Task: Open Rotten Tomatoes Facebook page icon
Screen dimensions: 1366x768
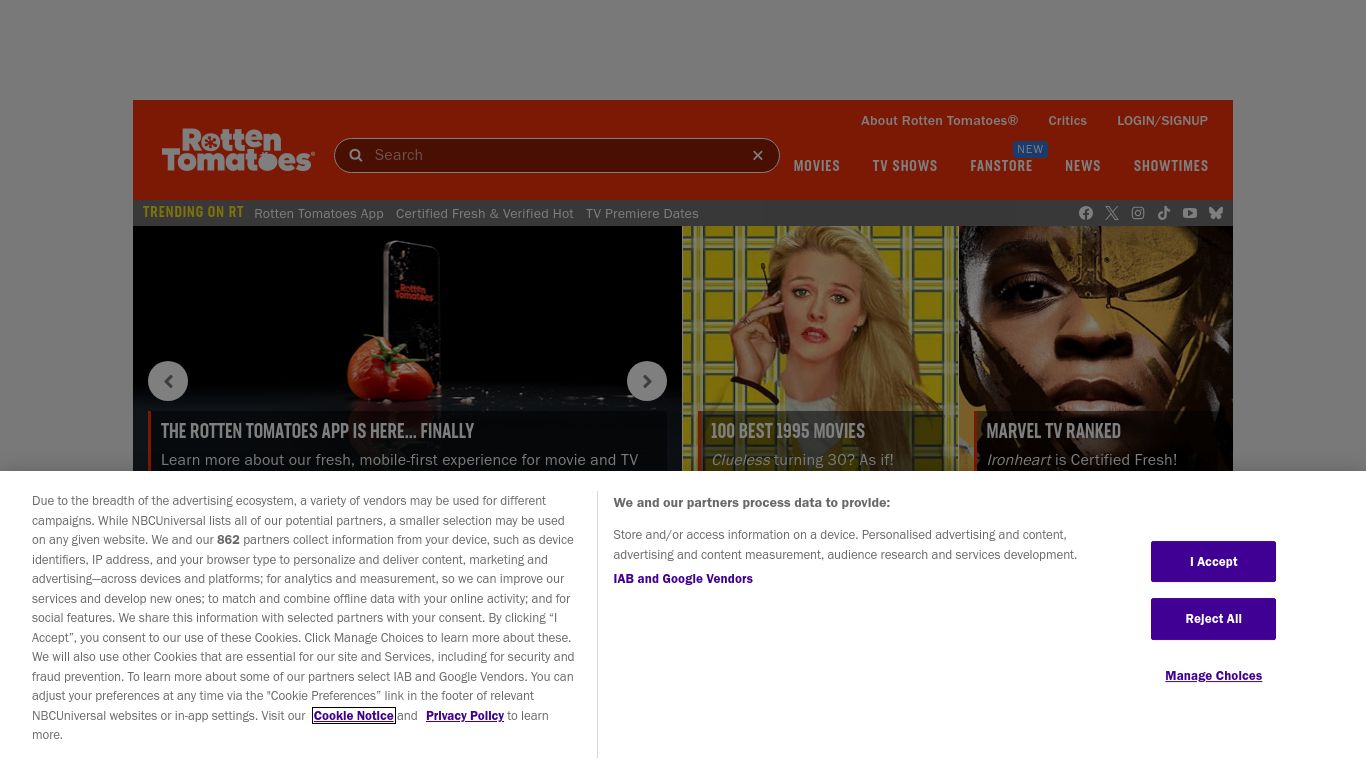Action: point(1086,213)
